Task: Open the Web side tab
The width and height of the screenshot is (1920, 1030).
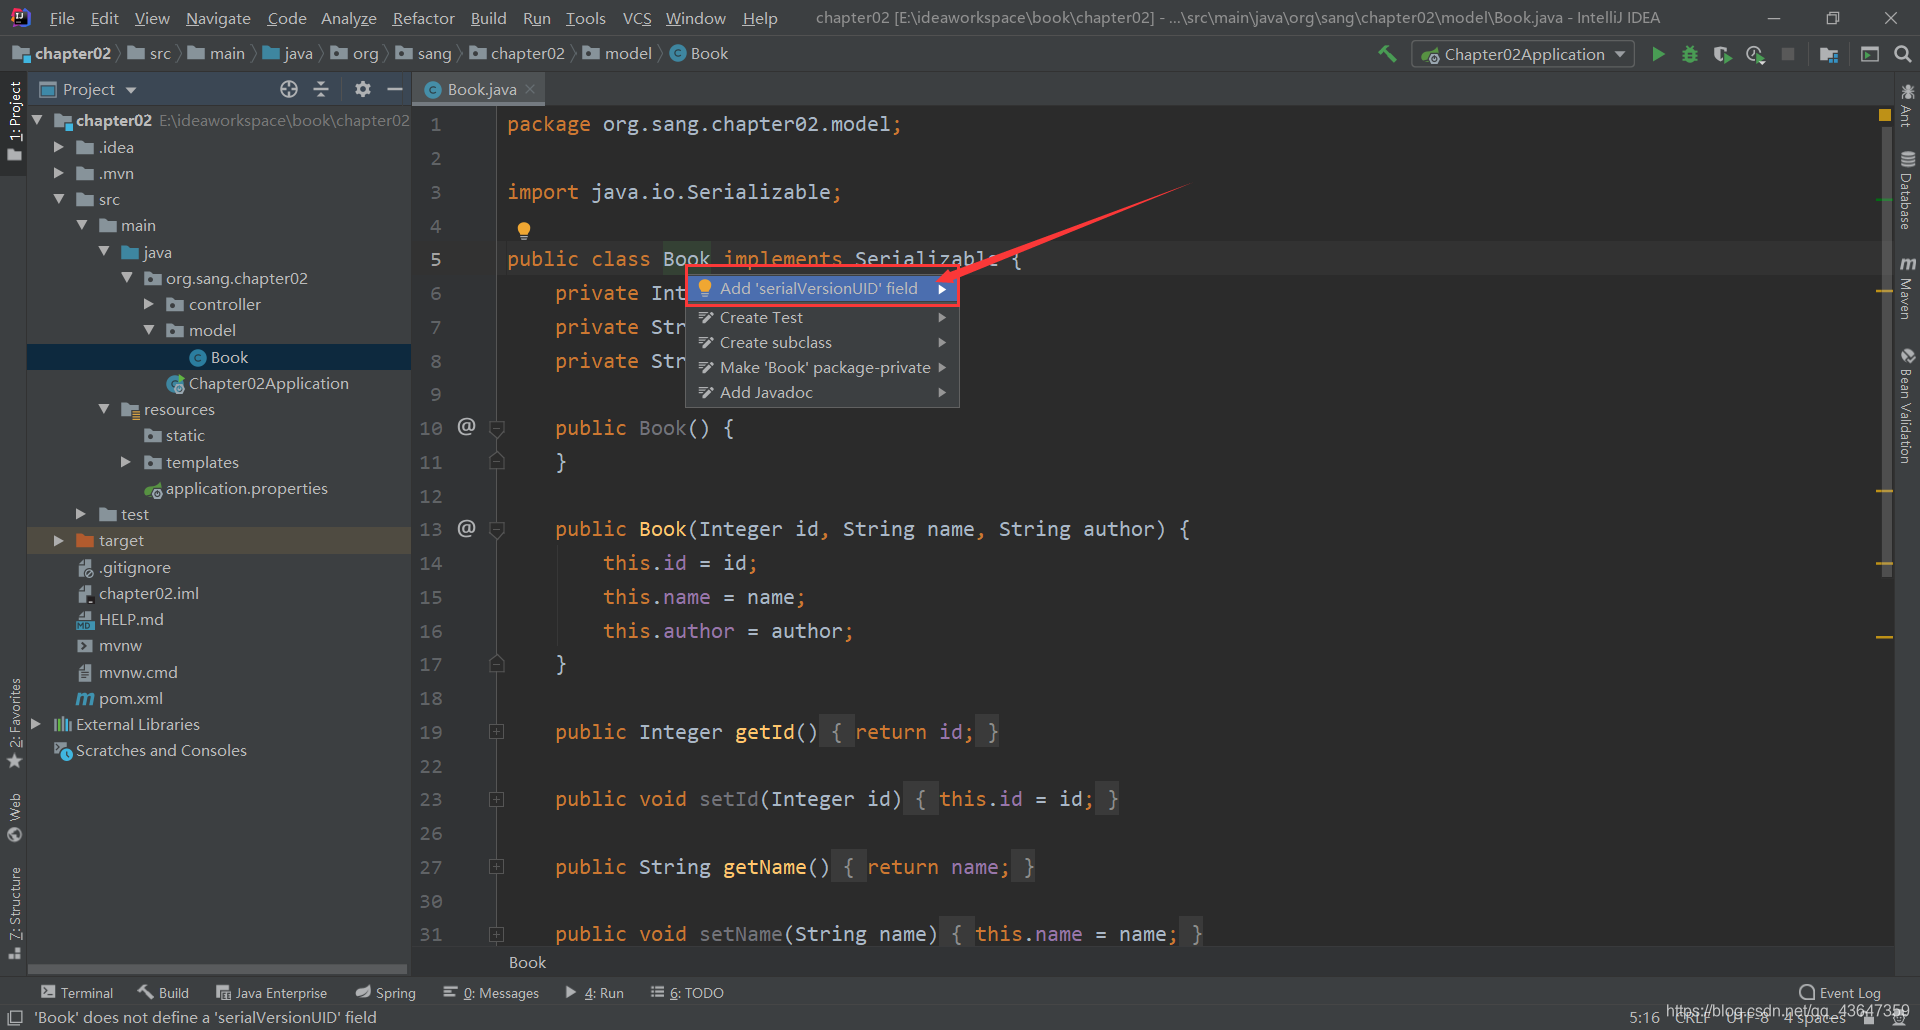Action: pos(14,818)
